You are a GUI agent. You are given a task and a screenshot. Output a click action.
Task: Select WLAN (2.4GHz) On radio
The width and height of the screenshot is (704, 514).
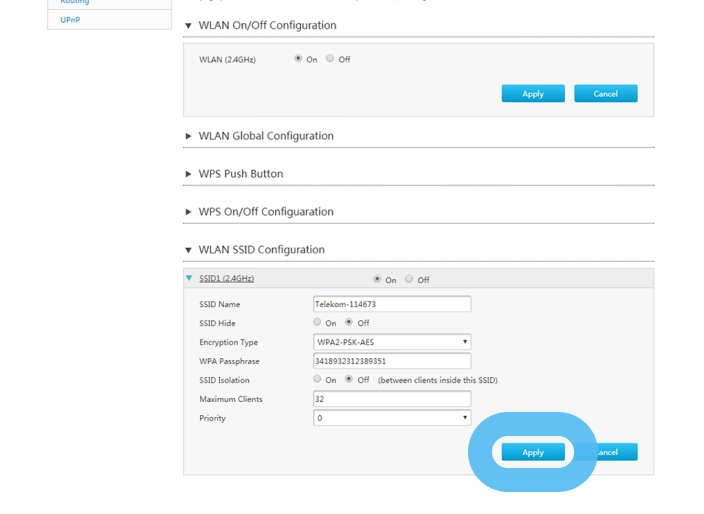tap(298, 59)
